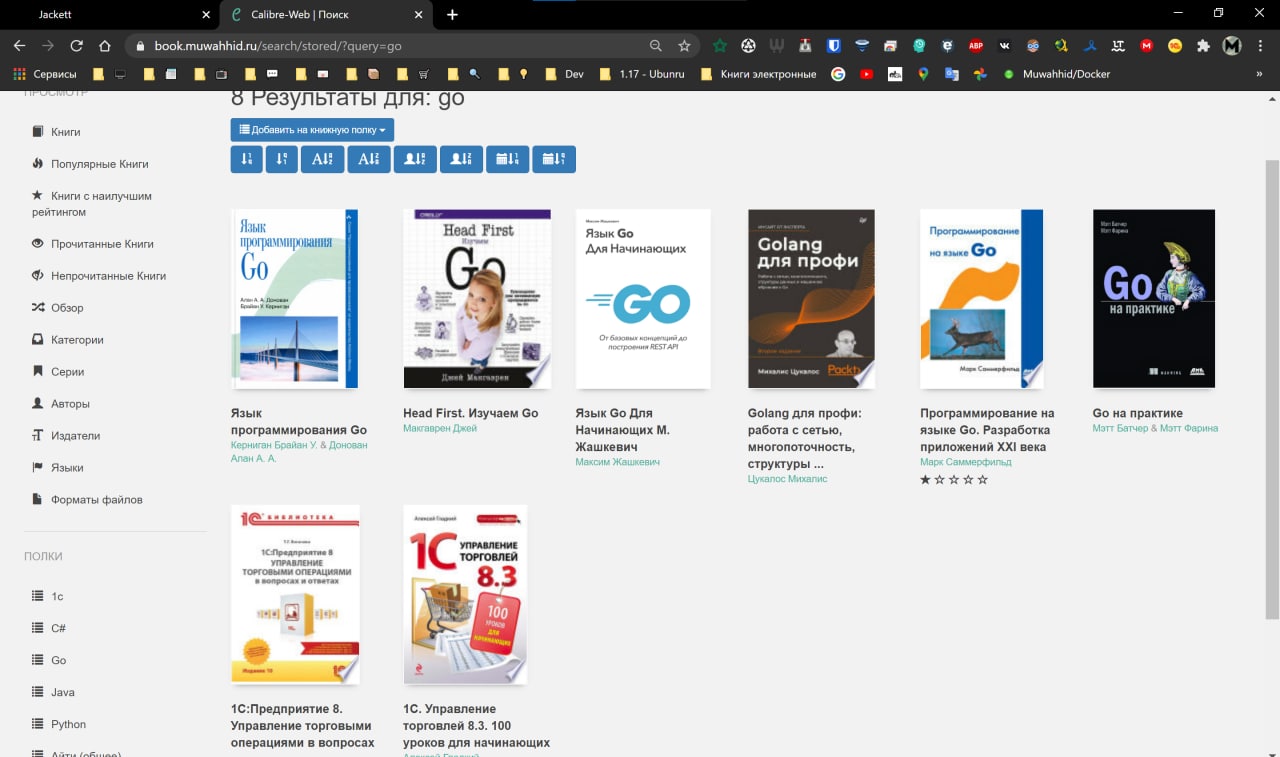Click author link 'Макгаврен Джей'

click(x=440, y=428)
